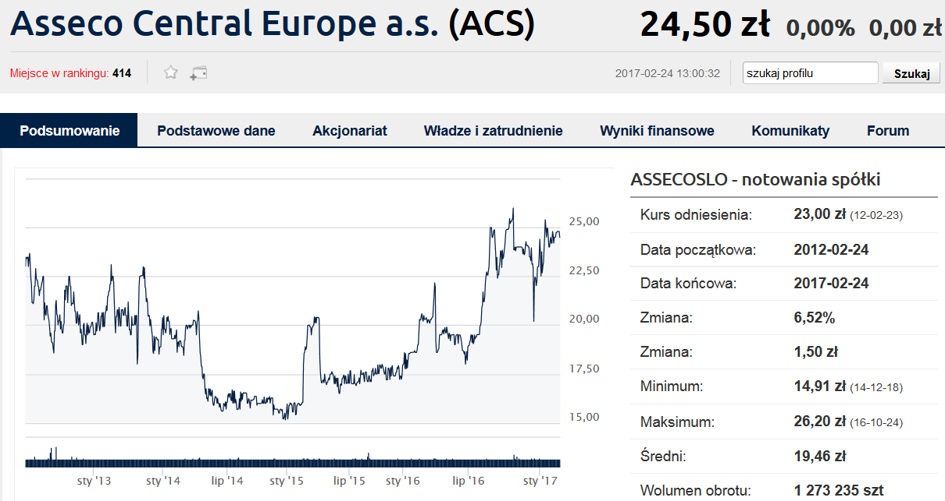
Task: Select sty '17 on chart timeline
Action: click(x=540, y=481)
